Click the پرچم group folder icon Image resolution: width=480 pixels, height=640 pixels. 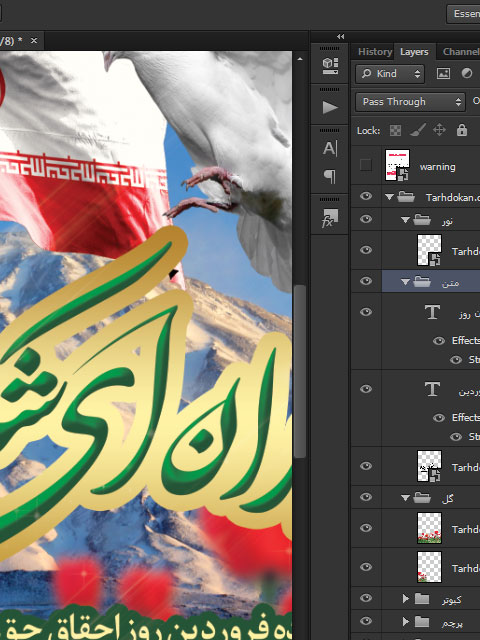tap(422, 622)
